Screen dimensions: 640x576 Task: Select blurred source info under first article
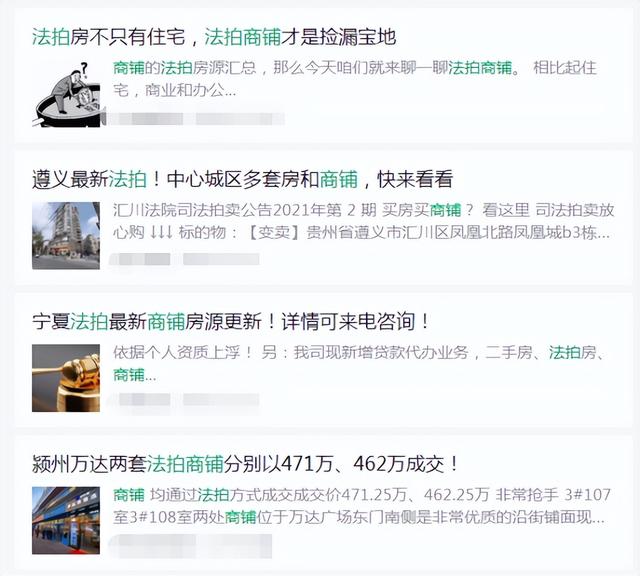pyautogui.click(x=196, y=119)
